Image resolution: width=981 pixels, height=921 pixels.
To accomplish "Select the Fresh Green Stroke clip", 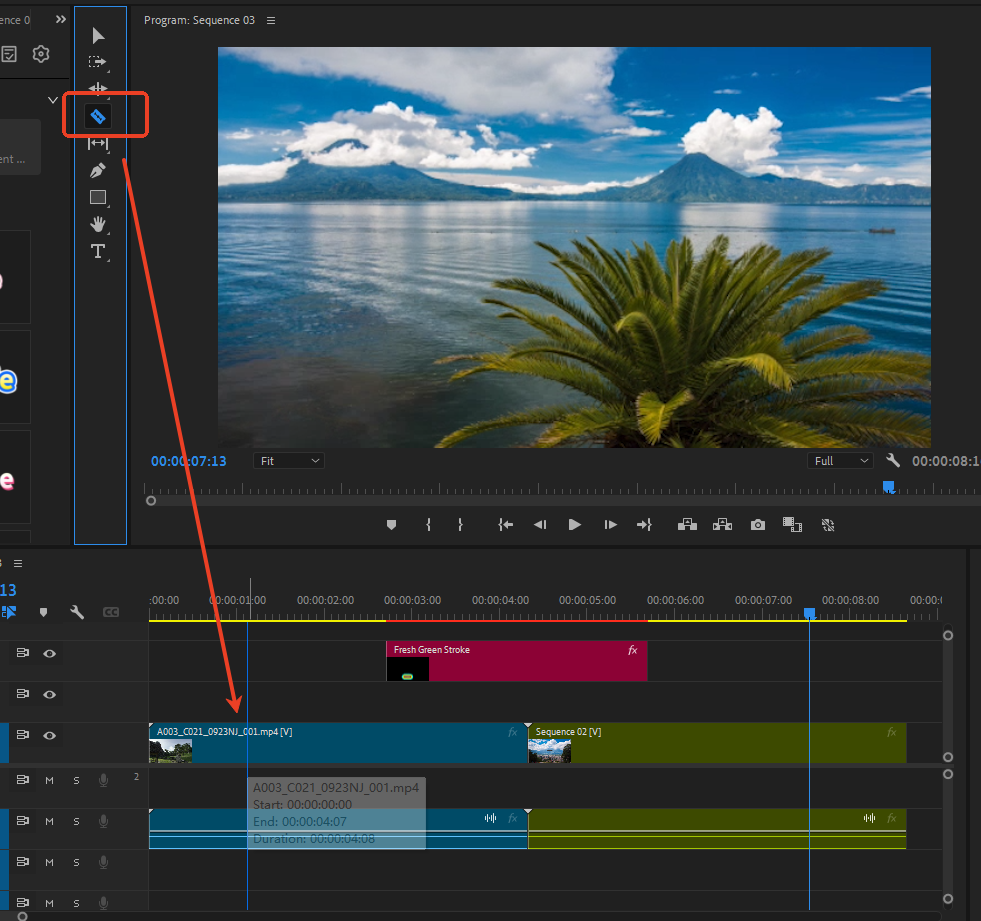I will [516, 660].
